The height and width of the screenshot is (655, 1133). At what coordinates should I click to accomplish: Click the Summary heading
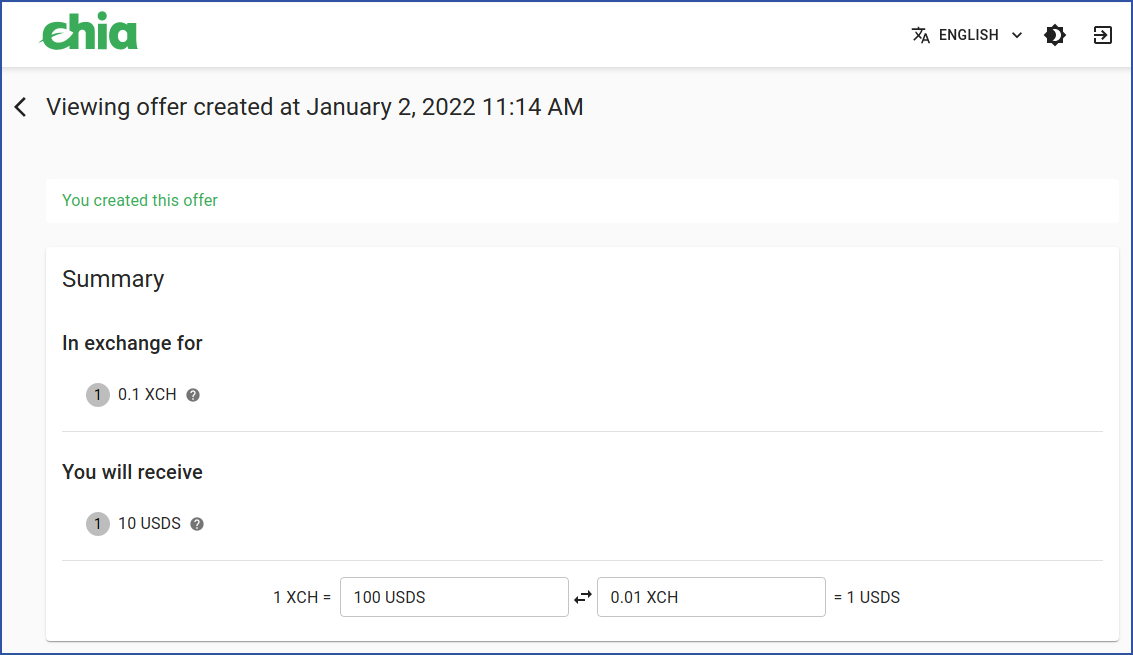tap(113, 279)
